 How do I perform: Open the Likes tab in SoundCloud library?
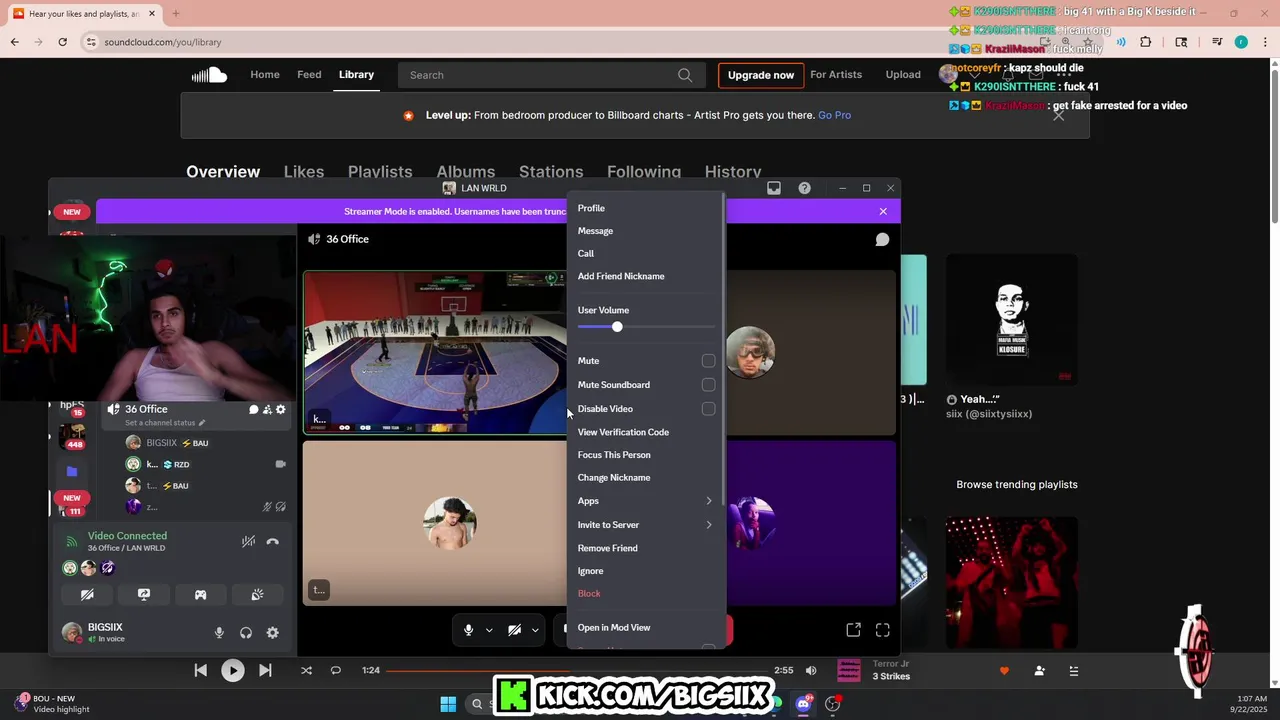click(304, 172)
